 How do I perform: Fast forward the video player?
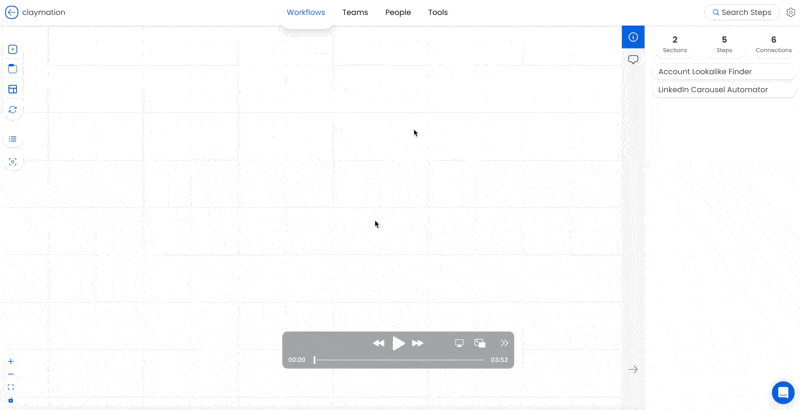point(418,343)
